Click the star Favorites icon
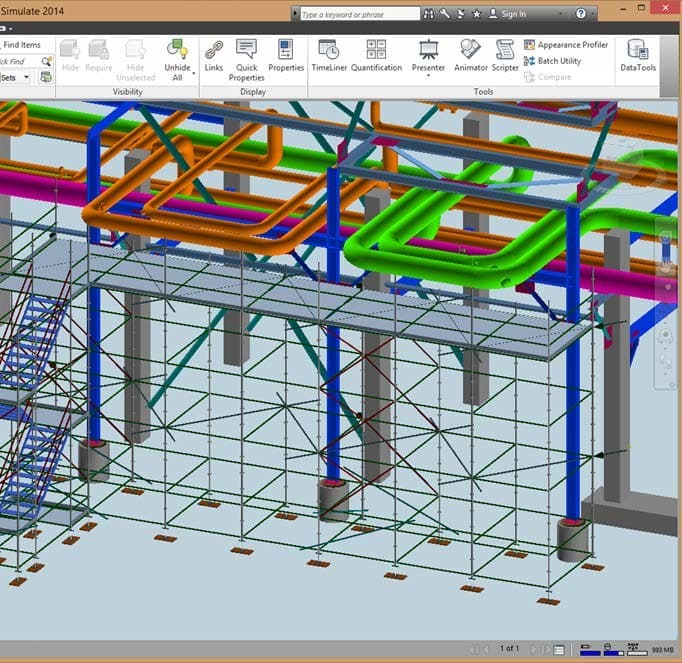This screenshot has height=663, width=682. click(x=477, y=14)
